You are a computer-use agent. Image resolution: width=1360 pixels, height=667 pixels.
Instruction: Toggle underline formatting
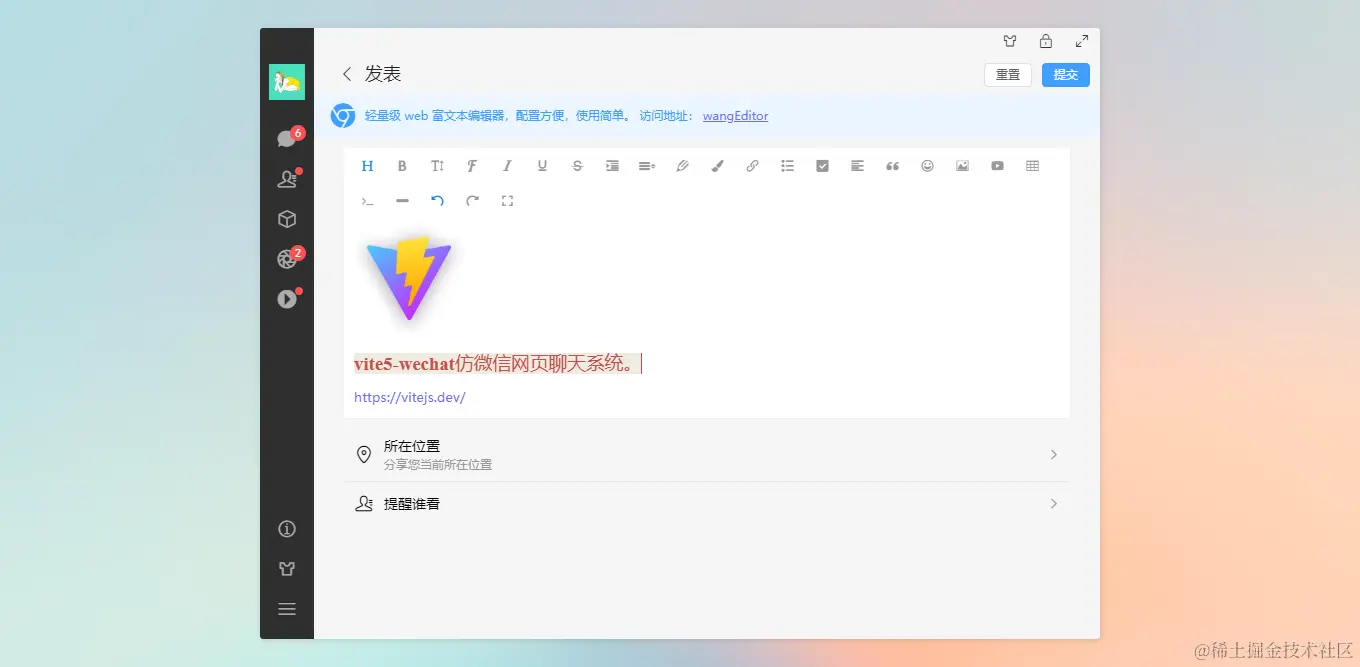coord(542,165)
